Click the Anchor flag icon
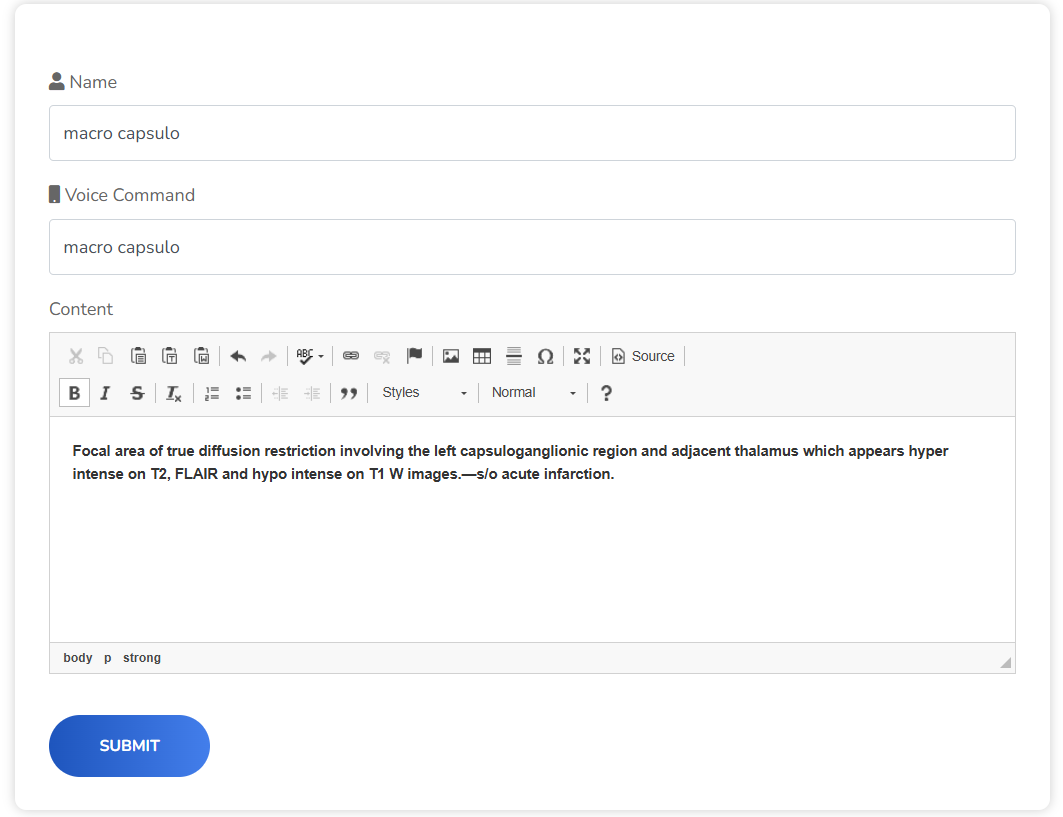This screenshot has width=1063, height=817. 414,356
